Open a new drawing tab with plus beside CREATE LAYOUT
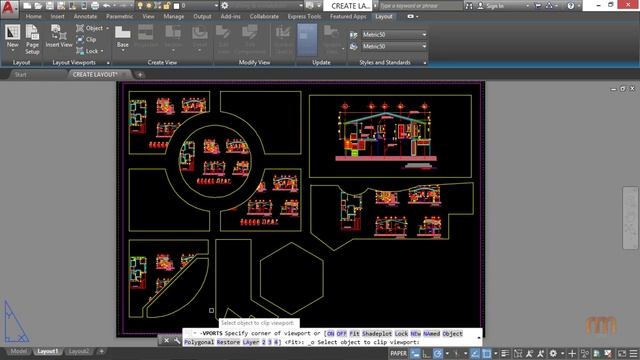This screenshot has width=640, height=360. [140, 75]
